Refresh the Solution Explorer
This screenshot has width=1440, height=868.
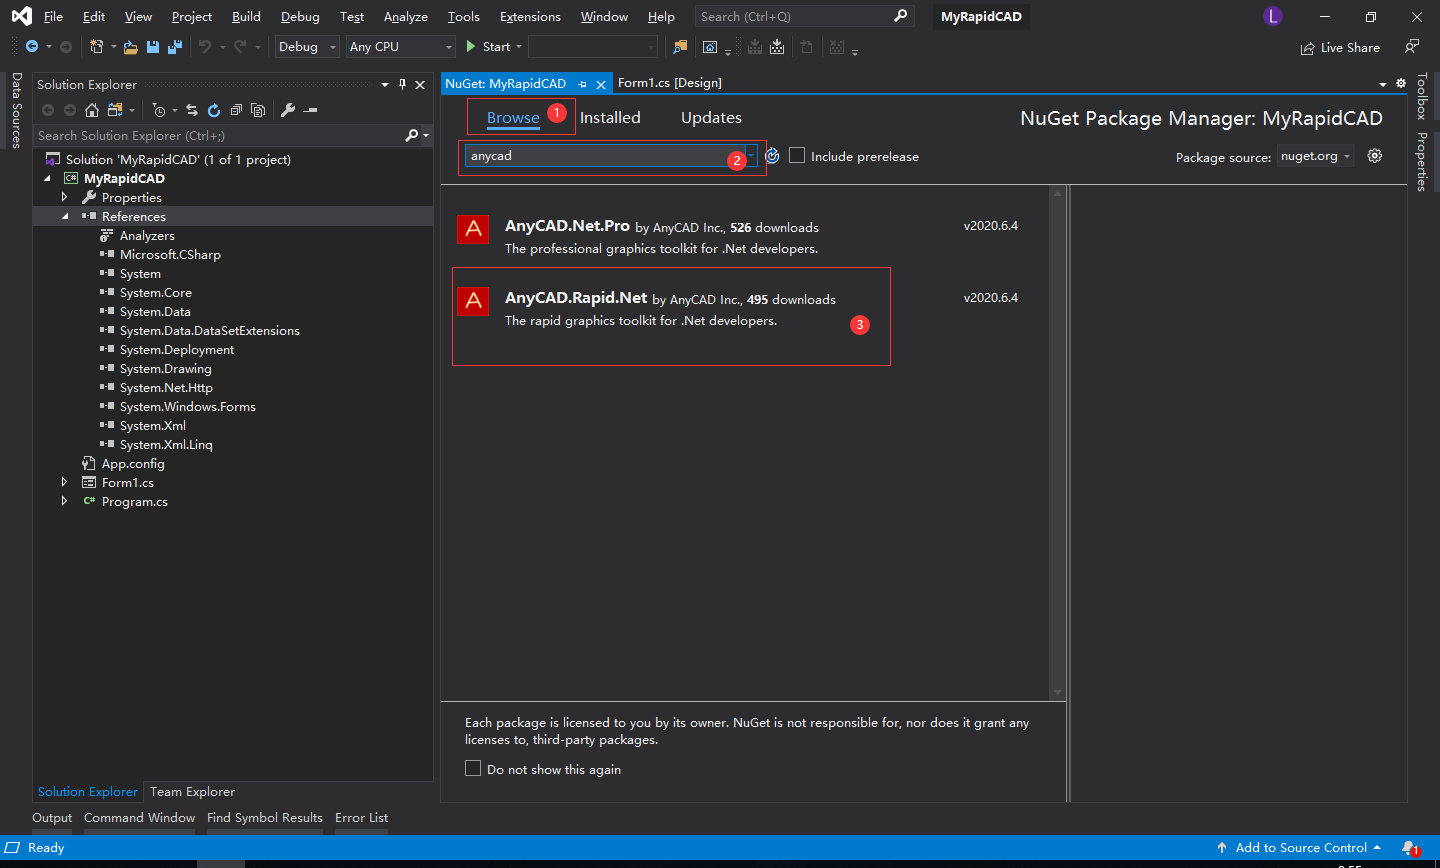(214, 110)
